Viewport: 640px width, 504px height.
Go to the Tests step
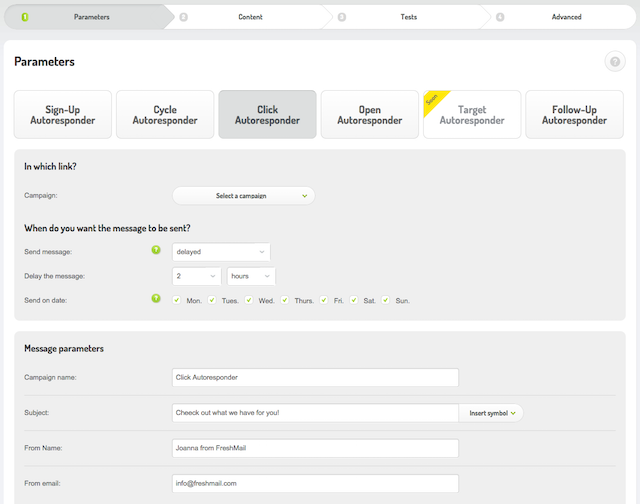409,17
